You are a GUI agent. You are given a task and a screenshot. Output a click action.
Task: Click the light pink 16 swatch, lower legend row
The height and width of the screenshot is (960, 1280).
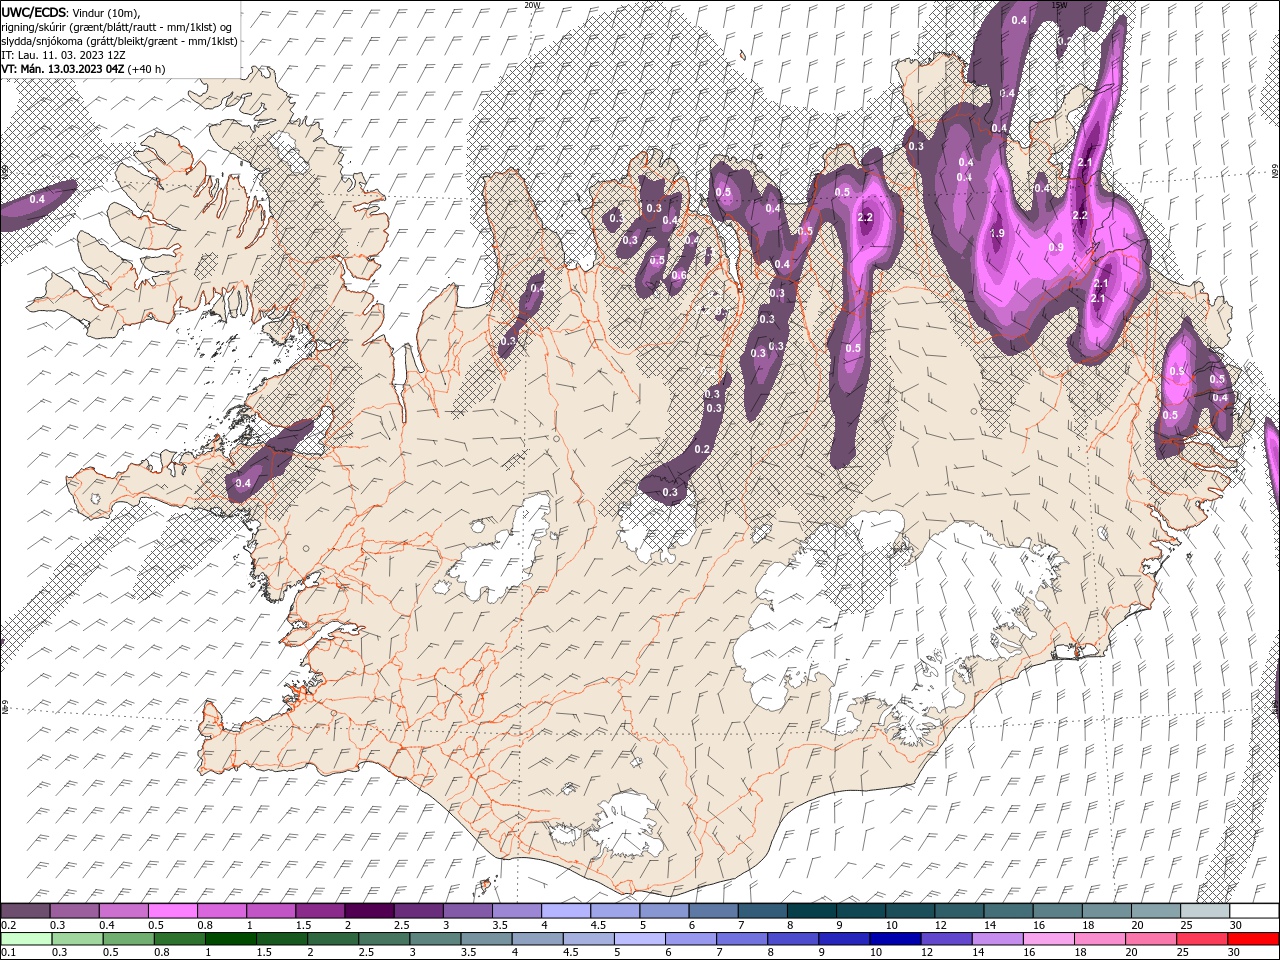tap(1050, 939)
